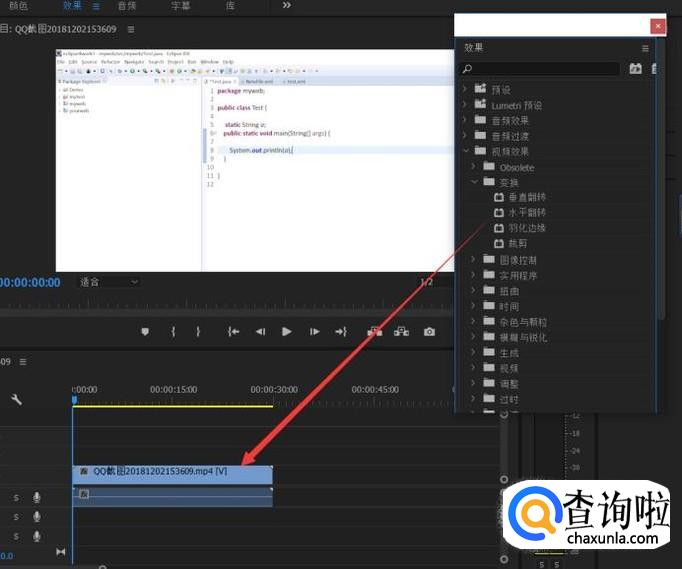Toggle solo on first audio track
The height and width of the screenshot is (569, 682).
coord(16,497)
